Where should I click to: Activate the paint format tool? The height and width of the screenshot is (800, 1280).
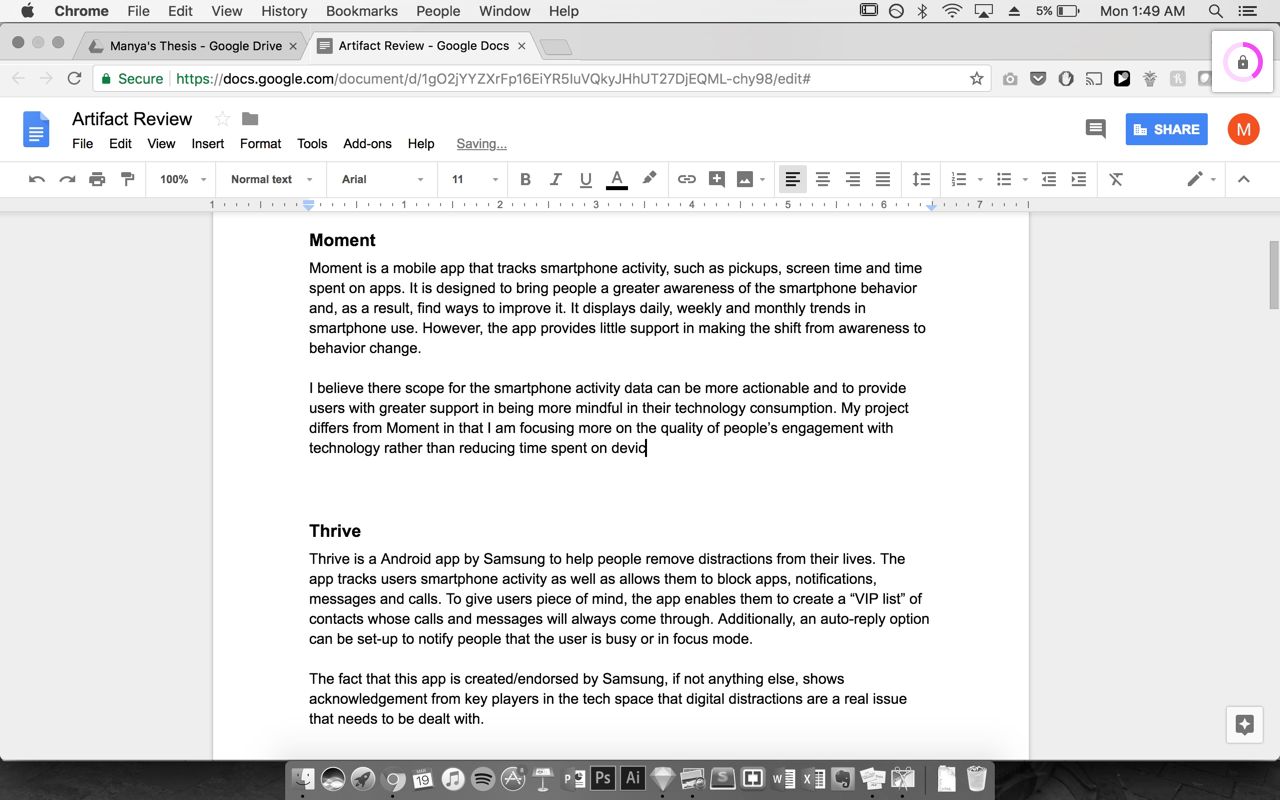127,179
